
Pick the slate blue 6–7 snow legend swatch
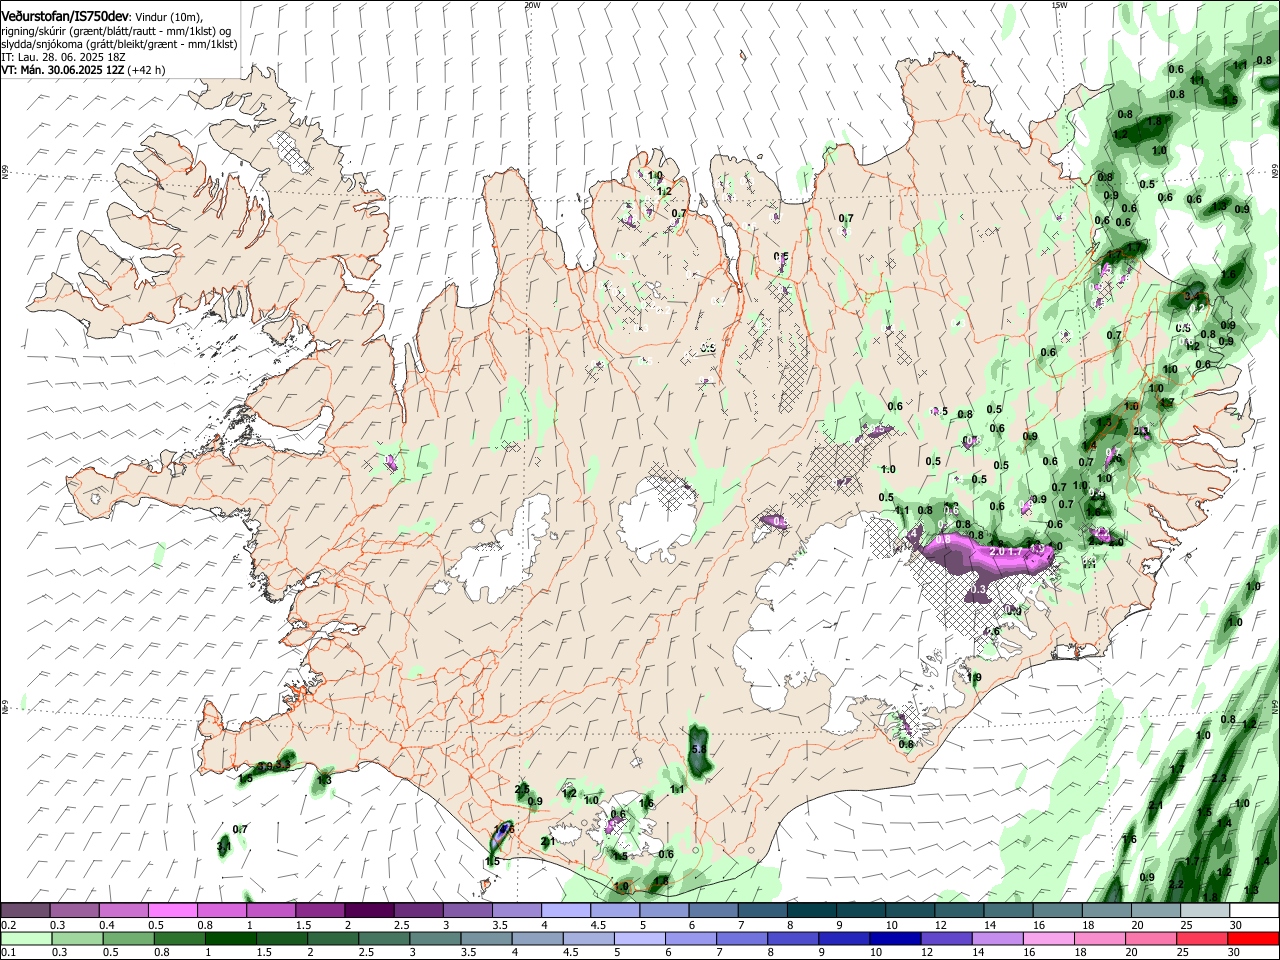point(713,910)
